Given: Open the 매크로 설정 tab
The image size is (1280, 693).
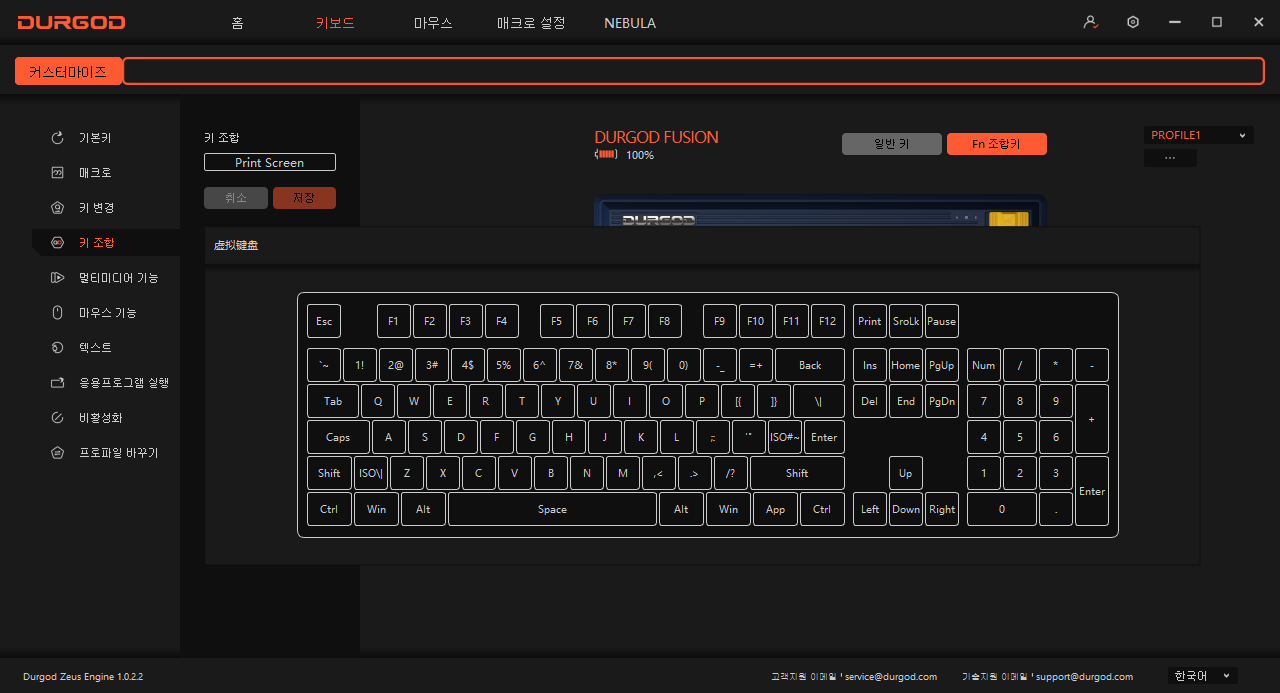Looking at the screenshot, I should pyautogui.click(x=531, y=23).
